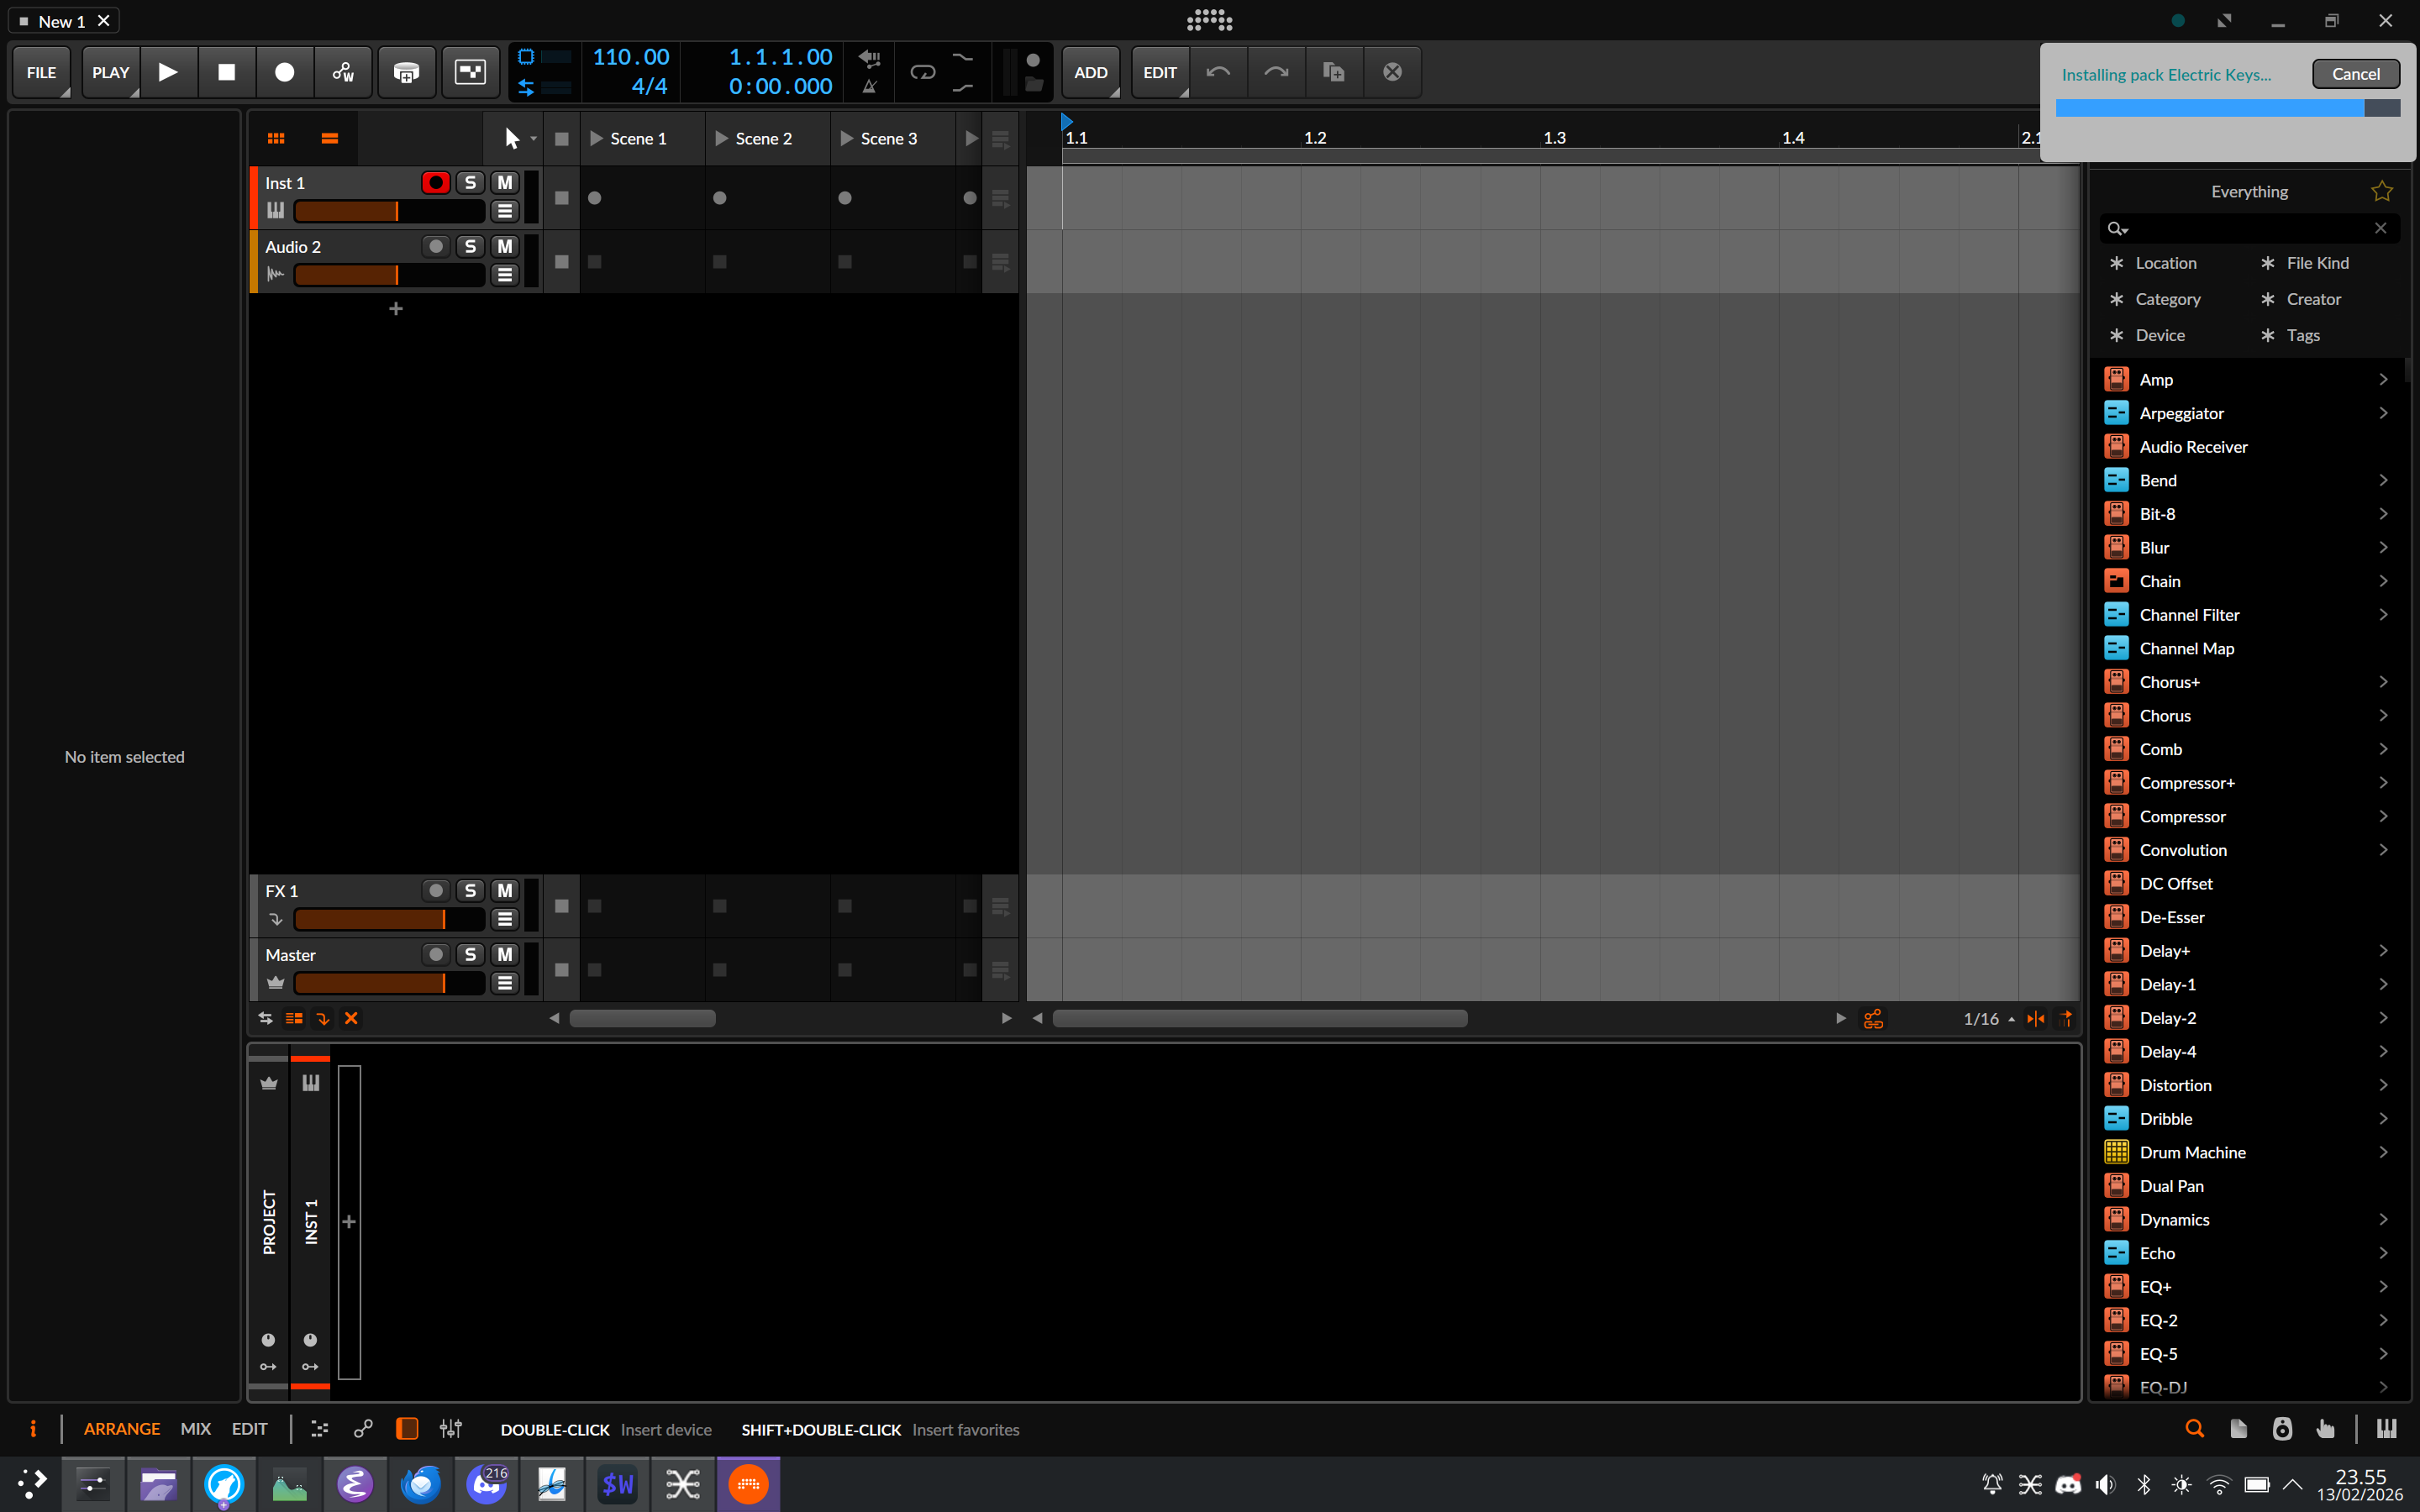This screenshot has width=2420, height=1512.
Task: Click the transport Record button
Action: click(x=284, y=72)
